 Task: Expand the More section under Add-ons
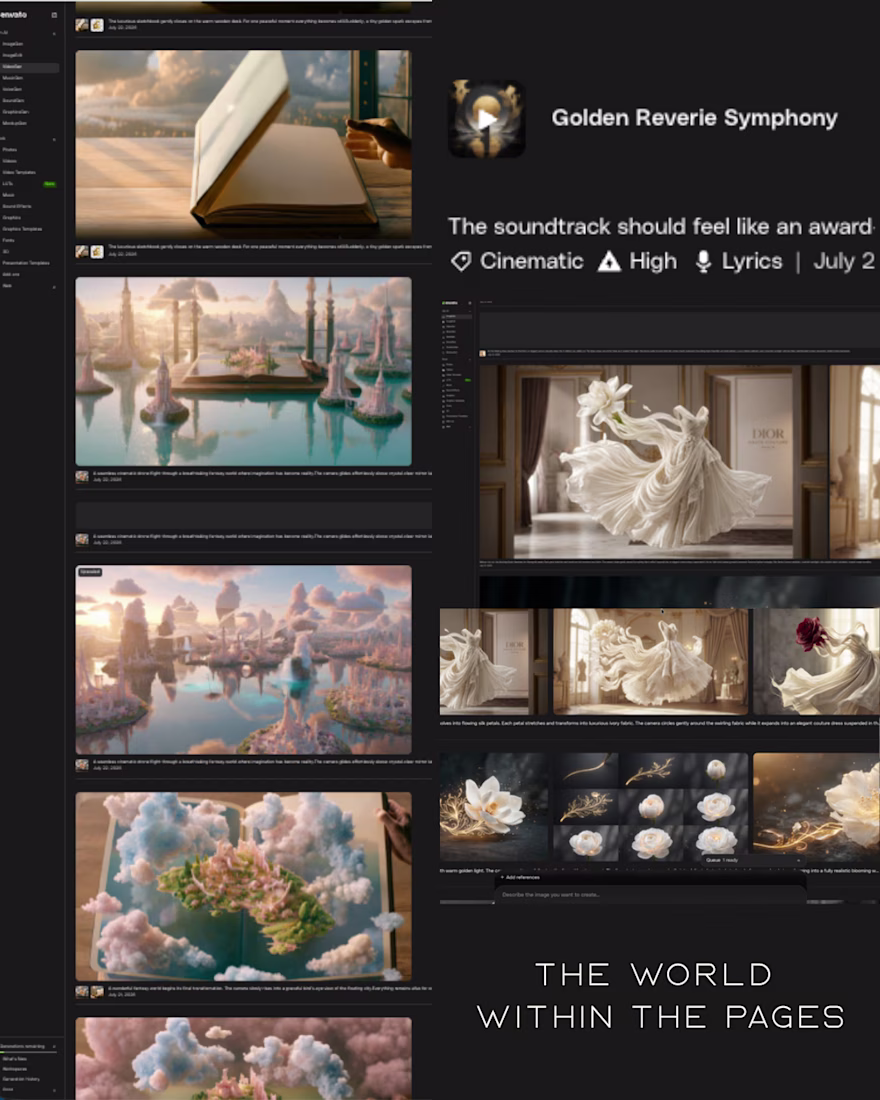point(54,286)
